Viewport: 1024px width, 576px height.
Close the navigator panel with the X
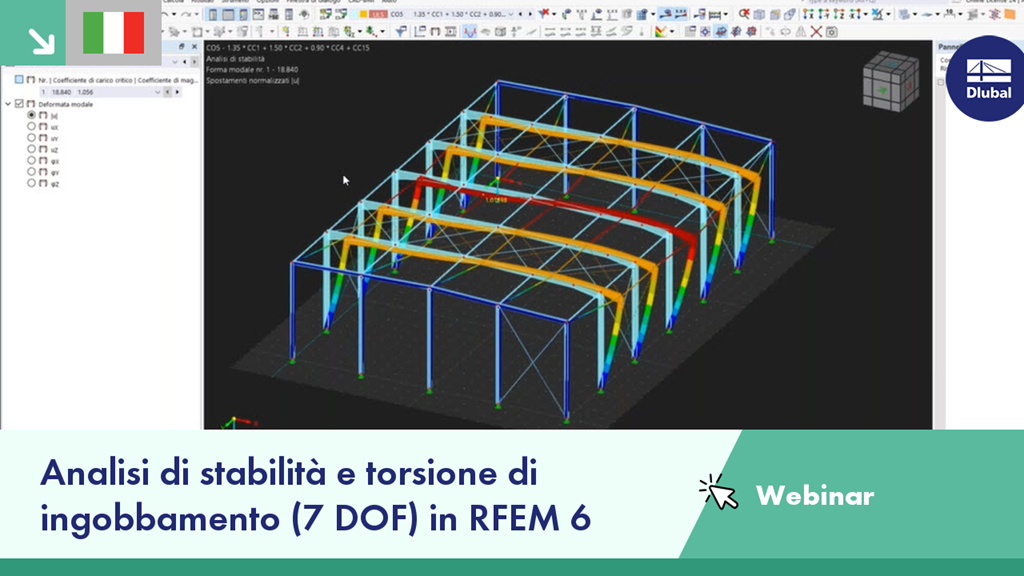(x=194, y=46)
